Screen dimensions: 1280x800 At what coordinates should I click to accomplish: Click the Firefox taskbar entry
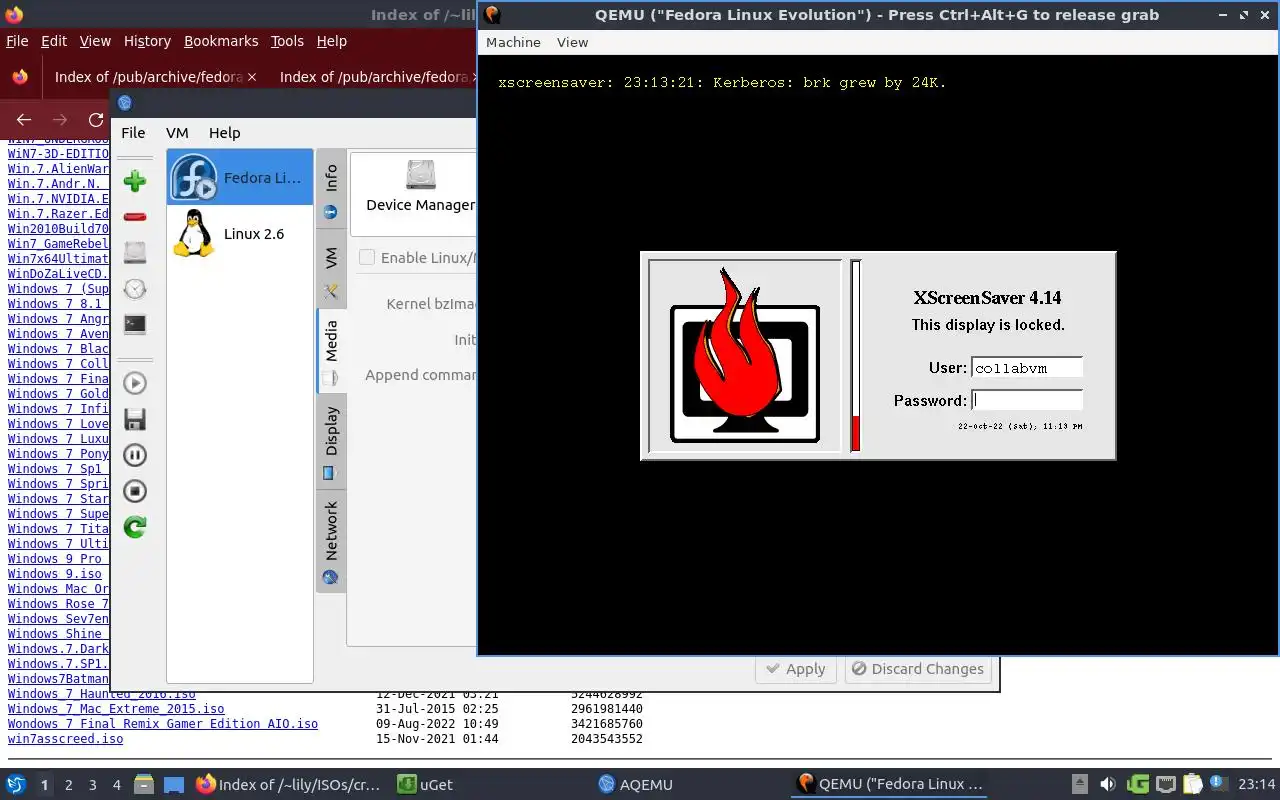(289, 785)
